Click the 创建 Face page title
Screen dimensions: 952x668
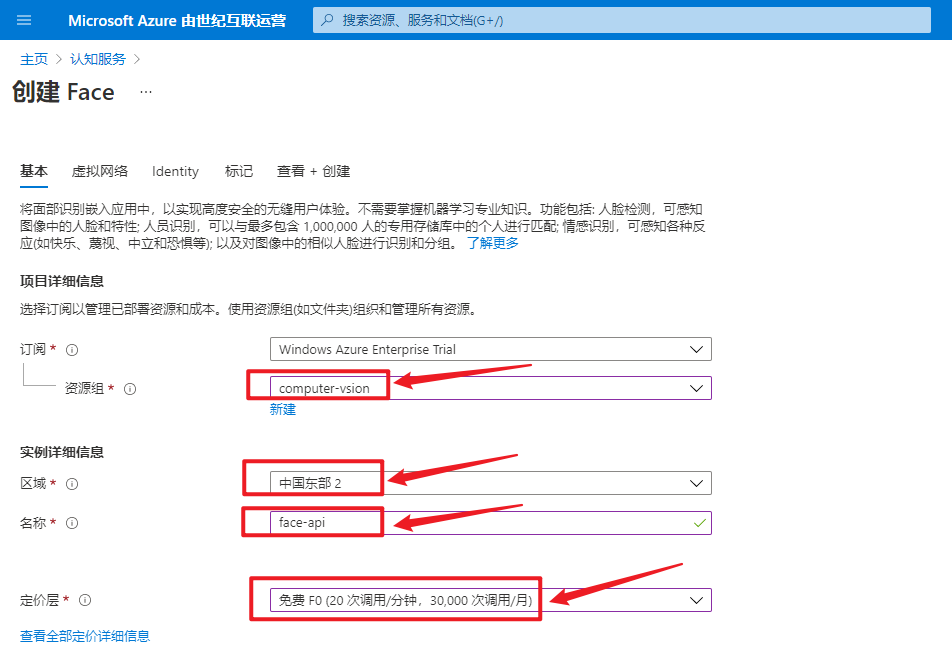tap(63, 92)
